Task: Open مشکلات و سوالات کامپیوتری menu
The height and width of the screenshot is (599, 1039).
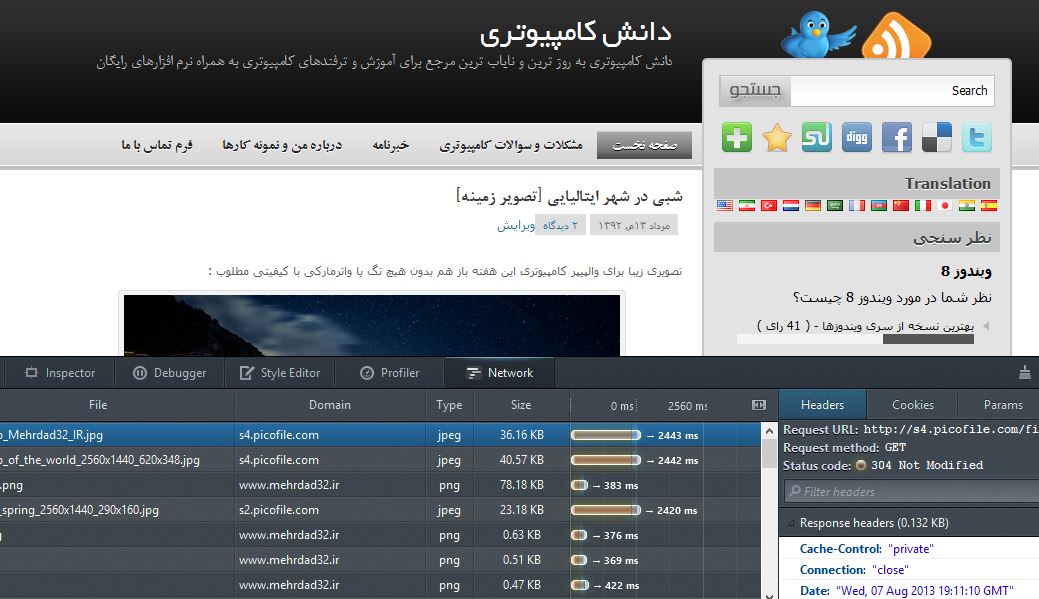Action: [x=511, y=145]
